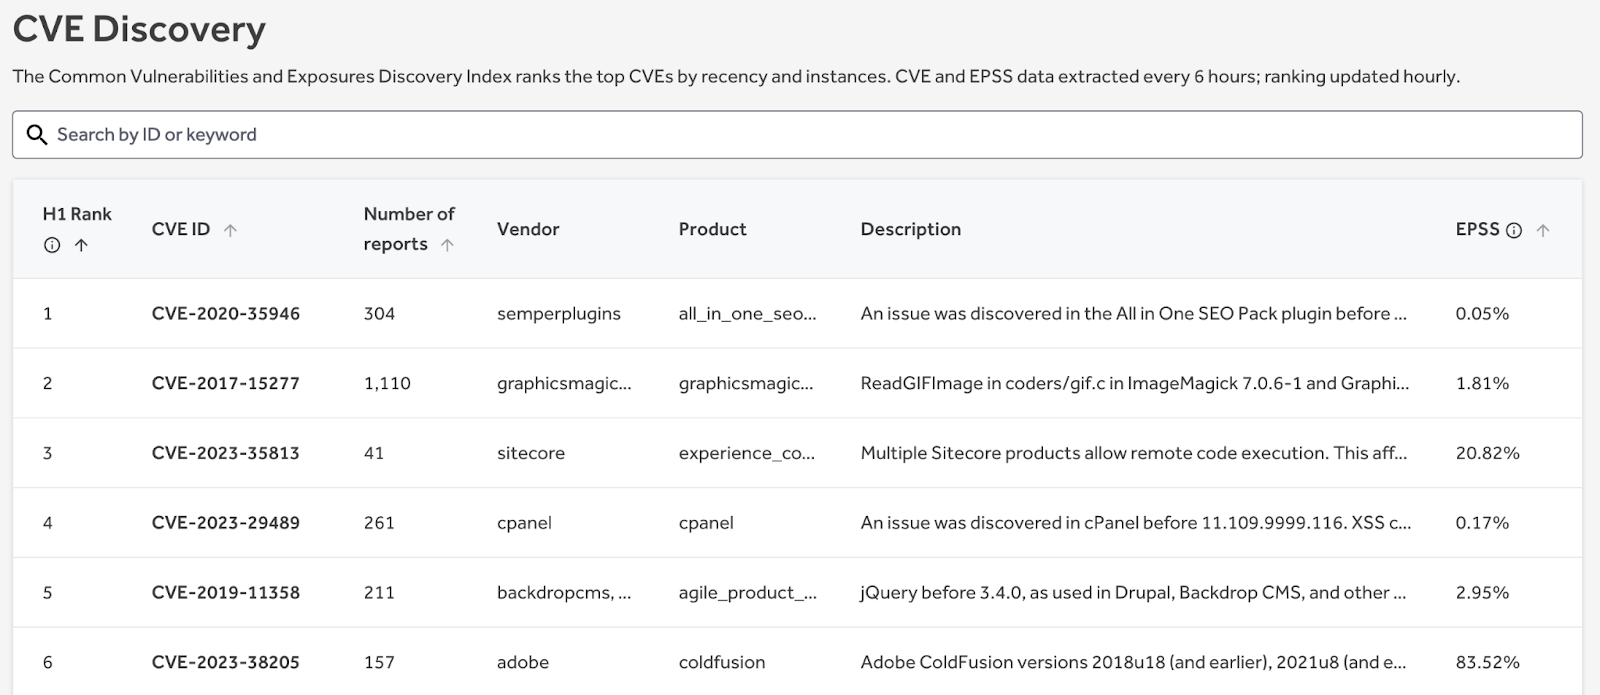
Task: Click the all_in_one_seo product cell
Action: click(748, 314)
